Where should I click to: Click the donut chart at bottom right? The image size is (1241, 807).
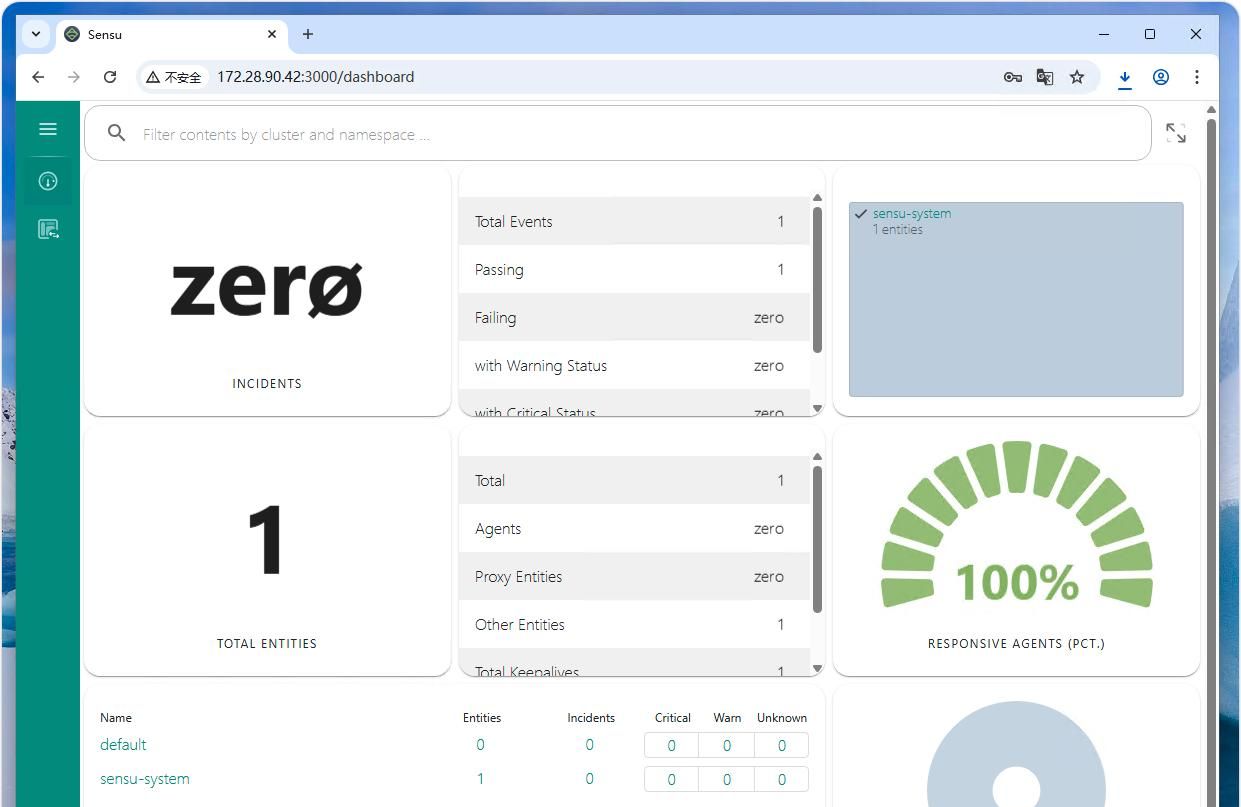click(x=1016, y=754)
